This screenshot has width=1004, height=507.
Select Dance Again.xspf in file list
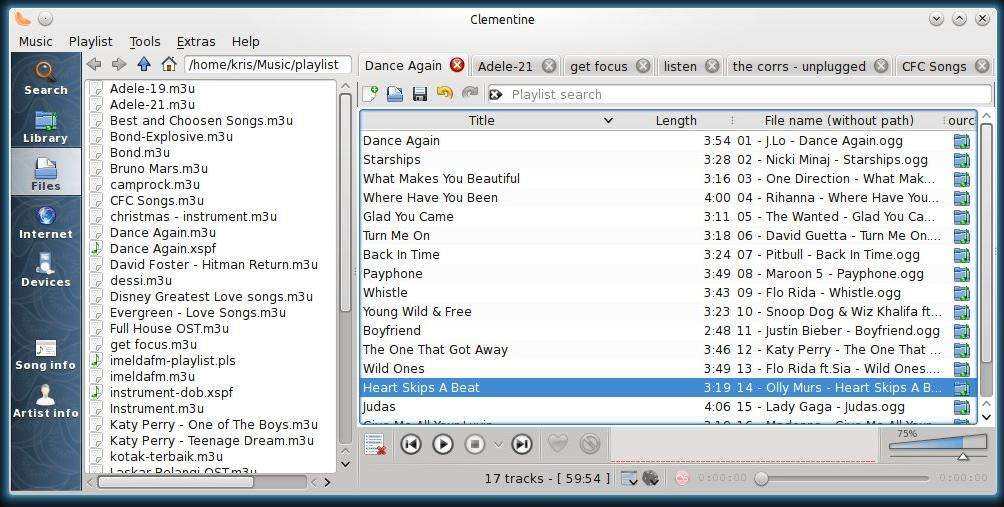pyautogui.click(x=163, y=248)
